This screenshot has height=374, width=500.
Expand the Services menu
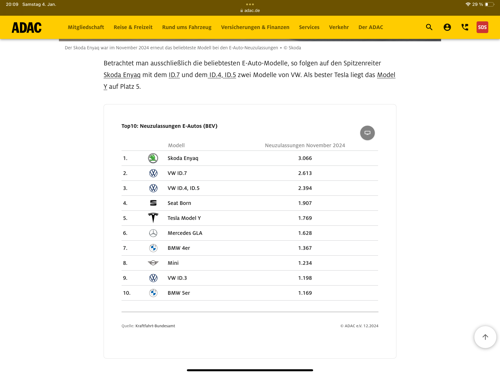tap(309, 27)
